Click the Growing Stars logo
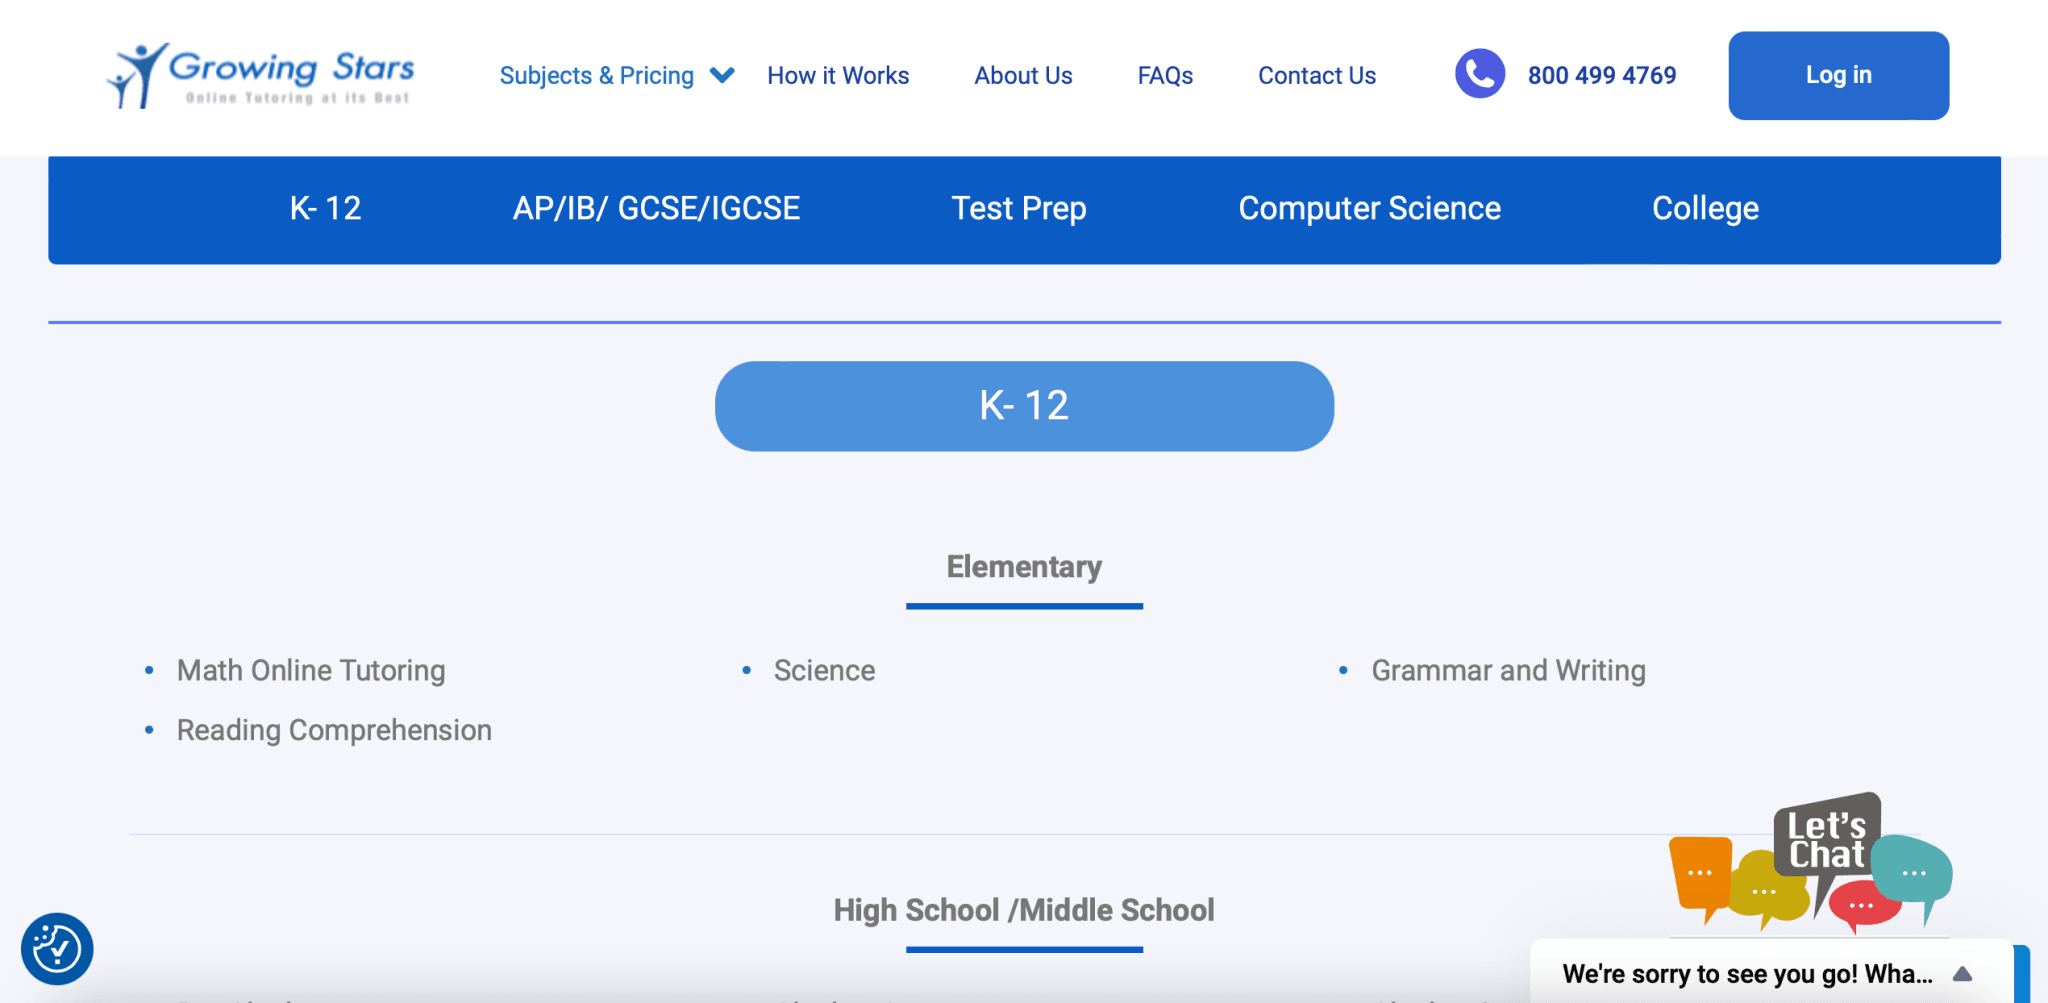Image resolution: width=2048 pixels, height=1003 pixels. point(261,76)
